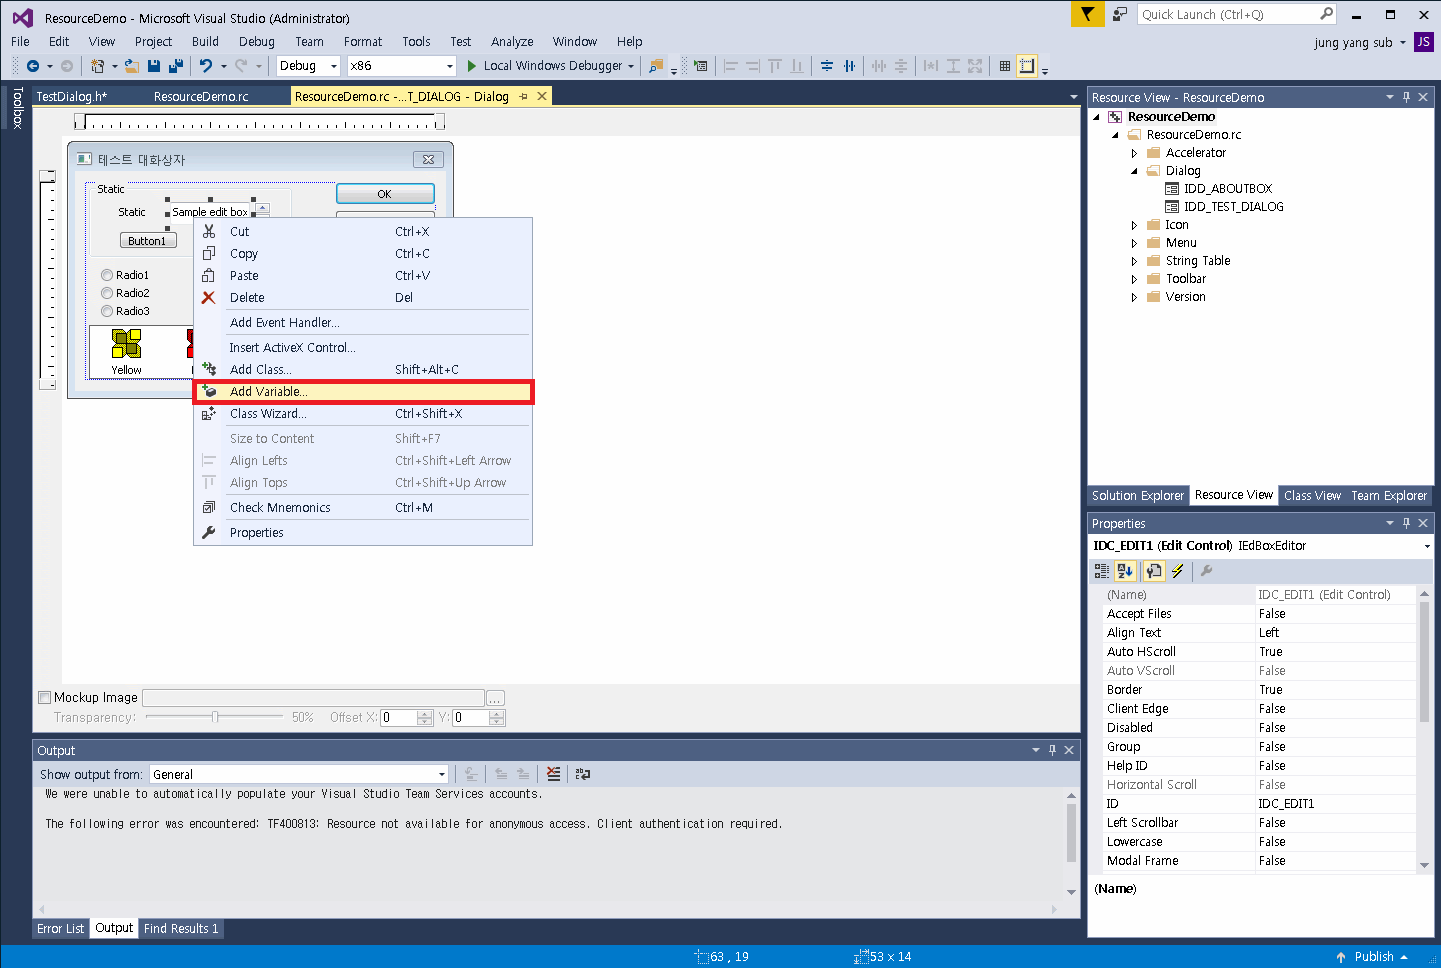Select the Radio2 radio button
1441x968 pixels.
coord(107,293)
